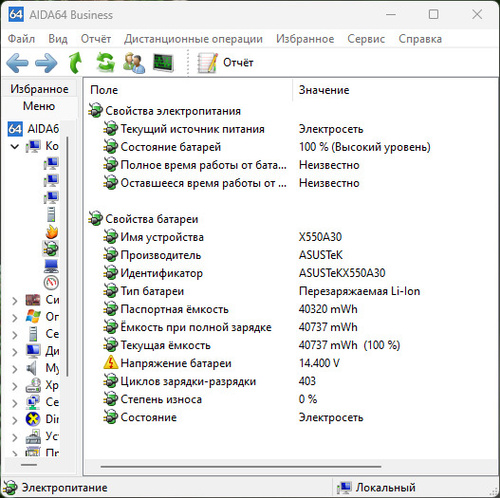Click the green up-level arrow icon
The width and height of the screenshot is (500, 498).
[x=75, y=62]
